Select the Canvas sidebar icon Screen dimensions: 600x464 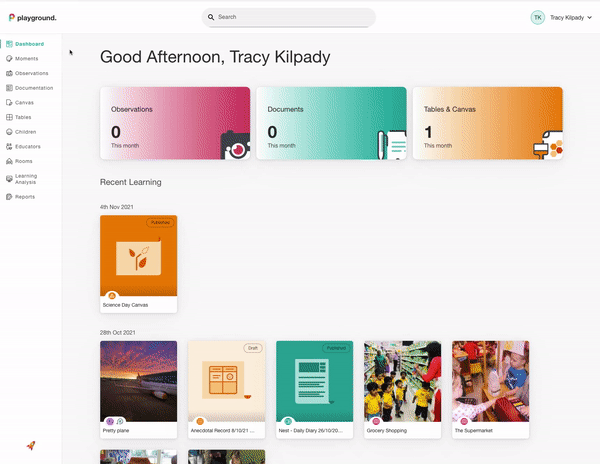coord(9,103)
